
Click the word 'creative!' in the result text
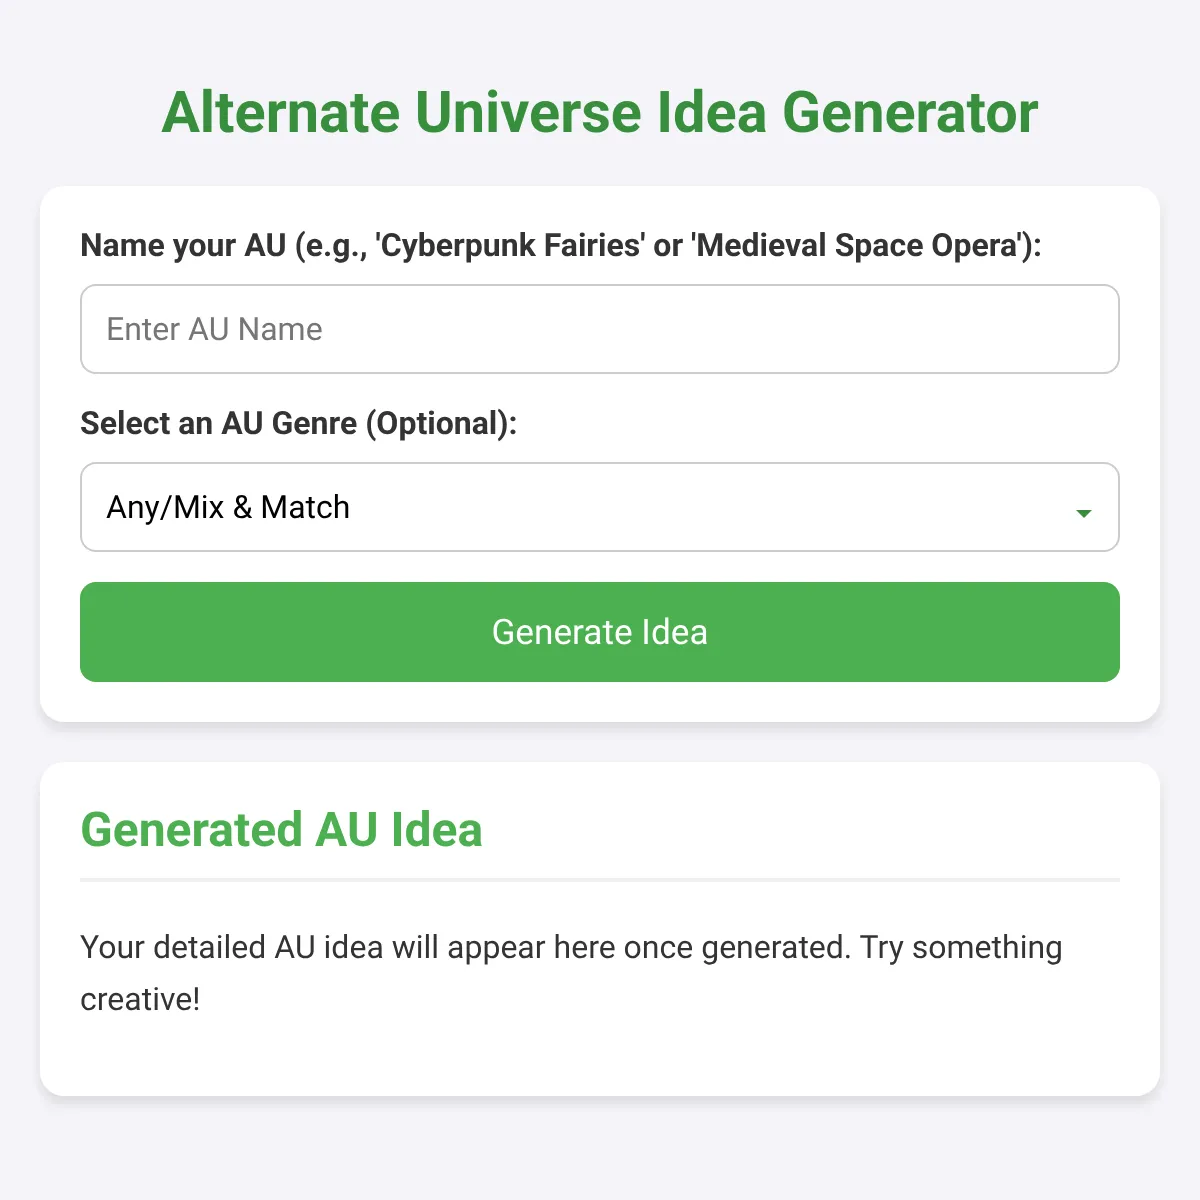(140, 999)
